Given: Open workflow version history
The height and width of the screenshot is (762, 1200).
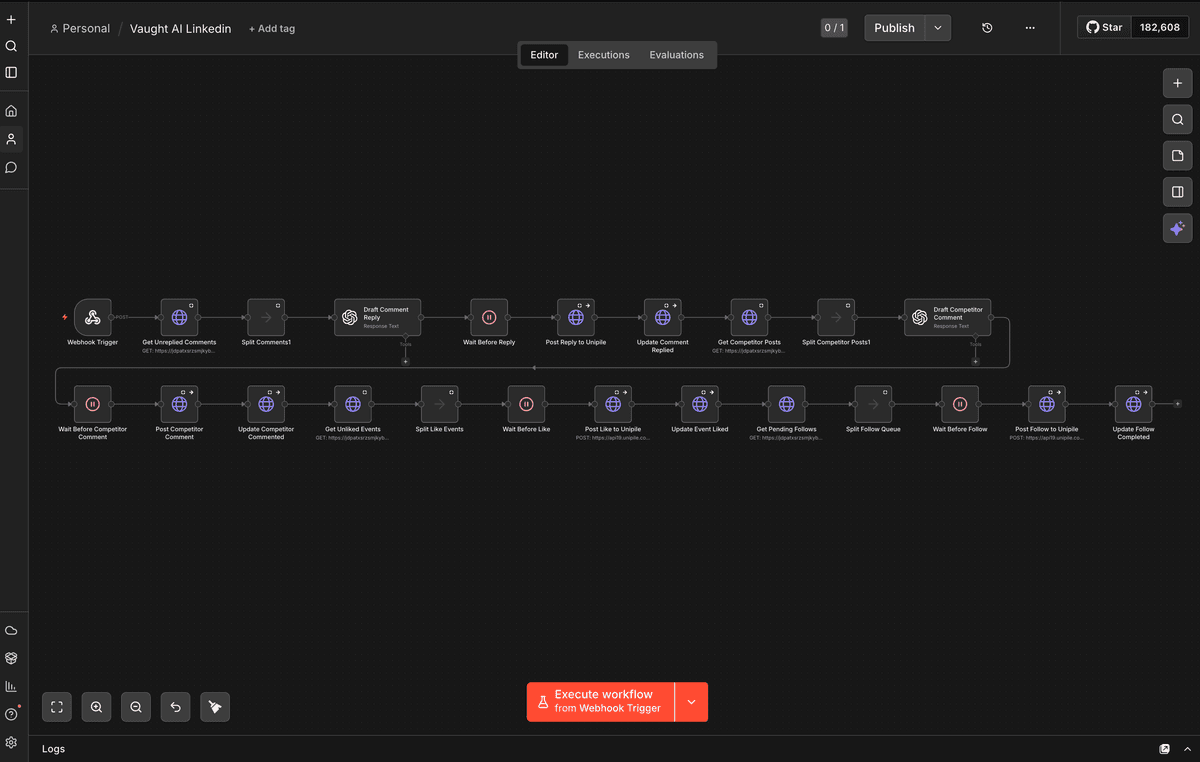Looking at the screenshot, I should (987, 27).
